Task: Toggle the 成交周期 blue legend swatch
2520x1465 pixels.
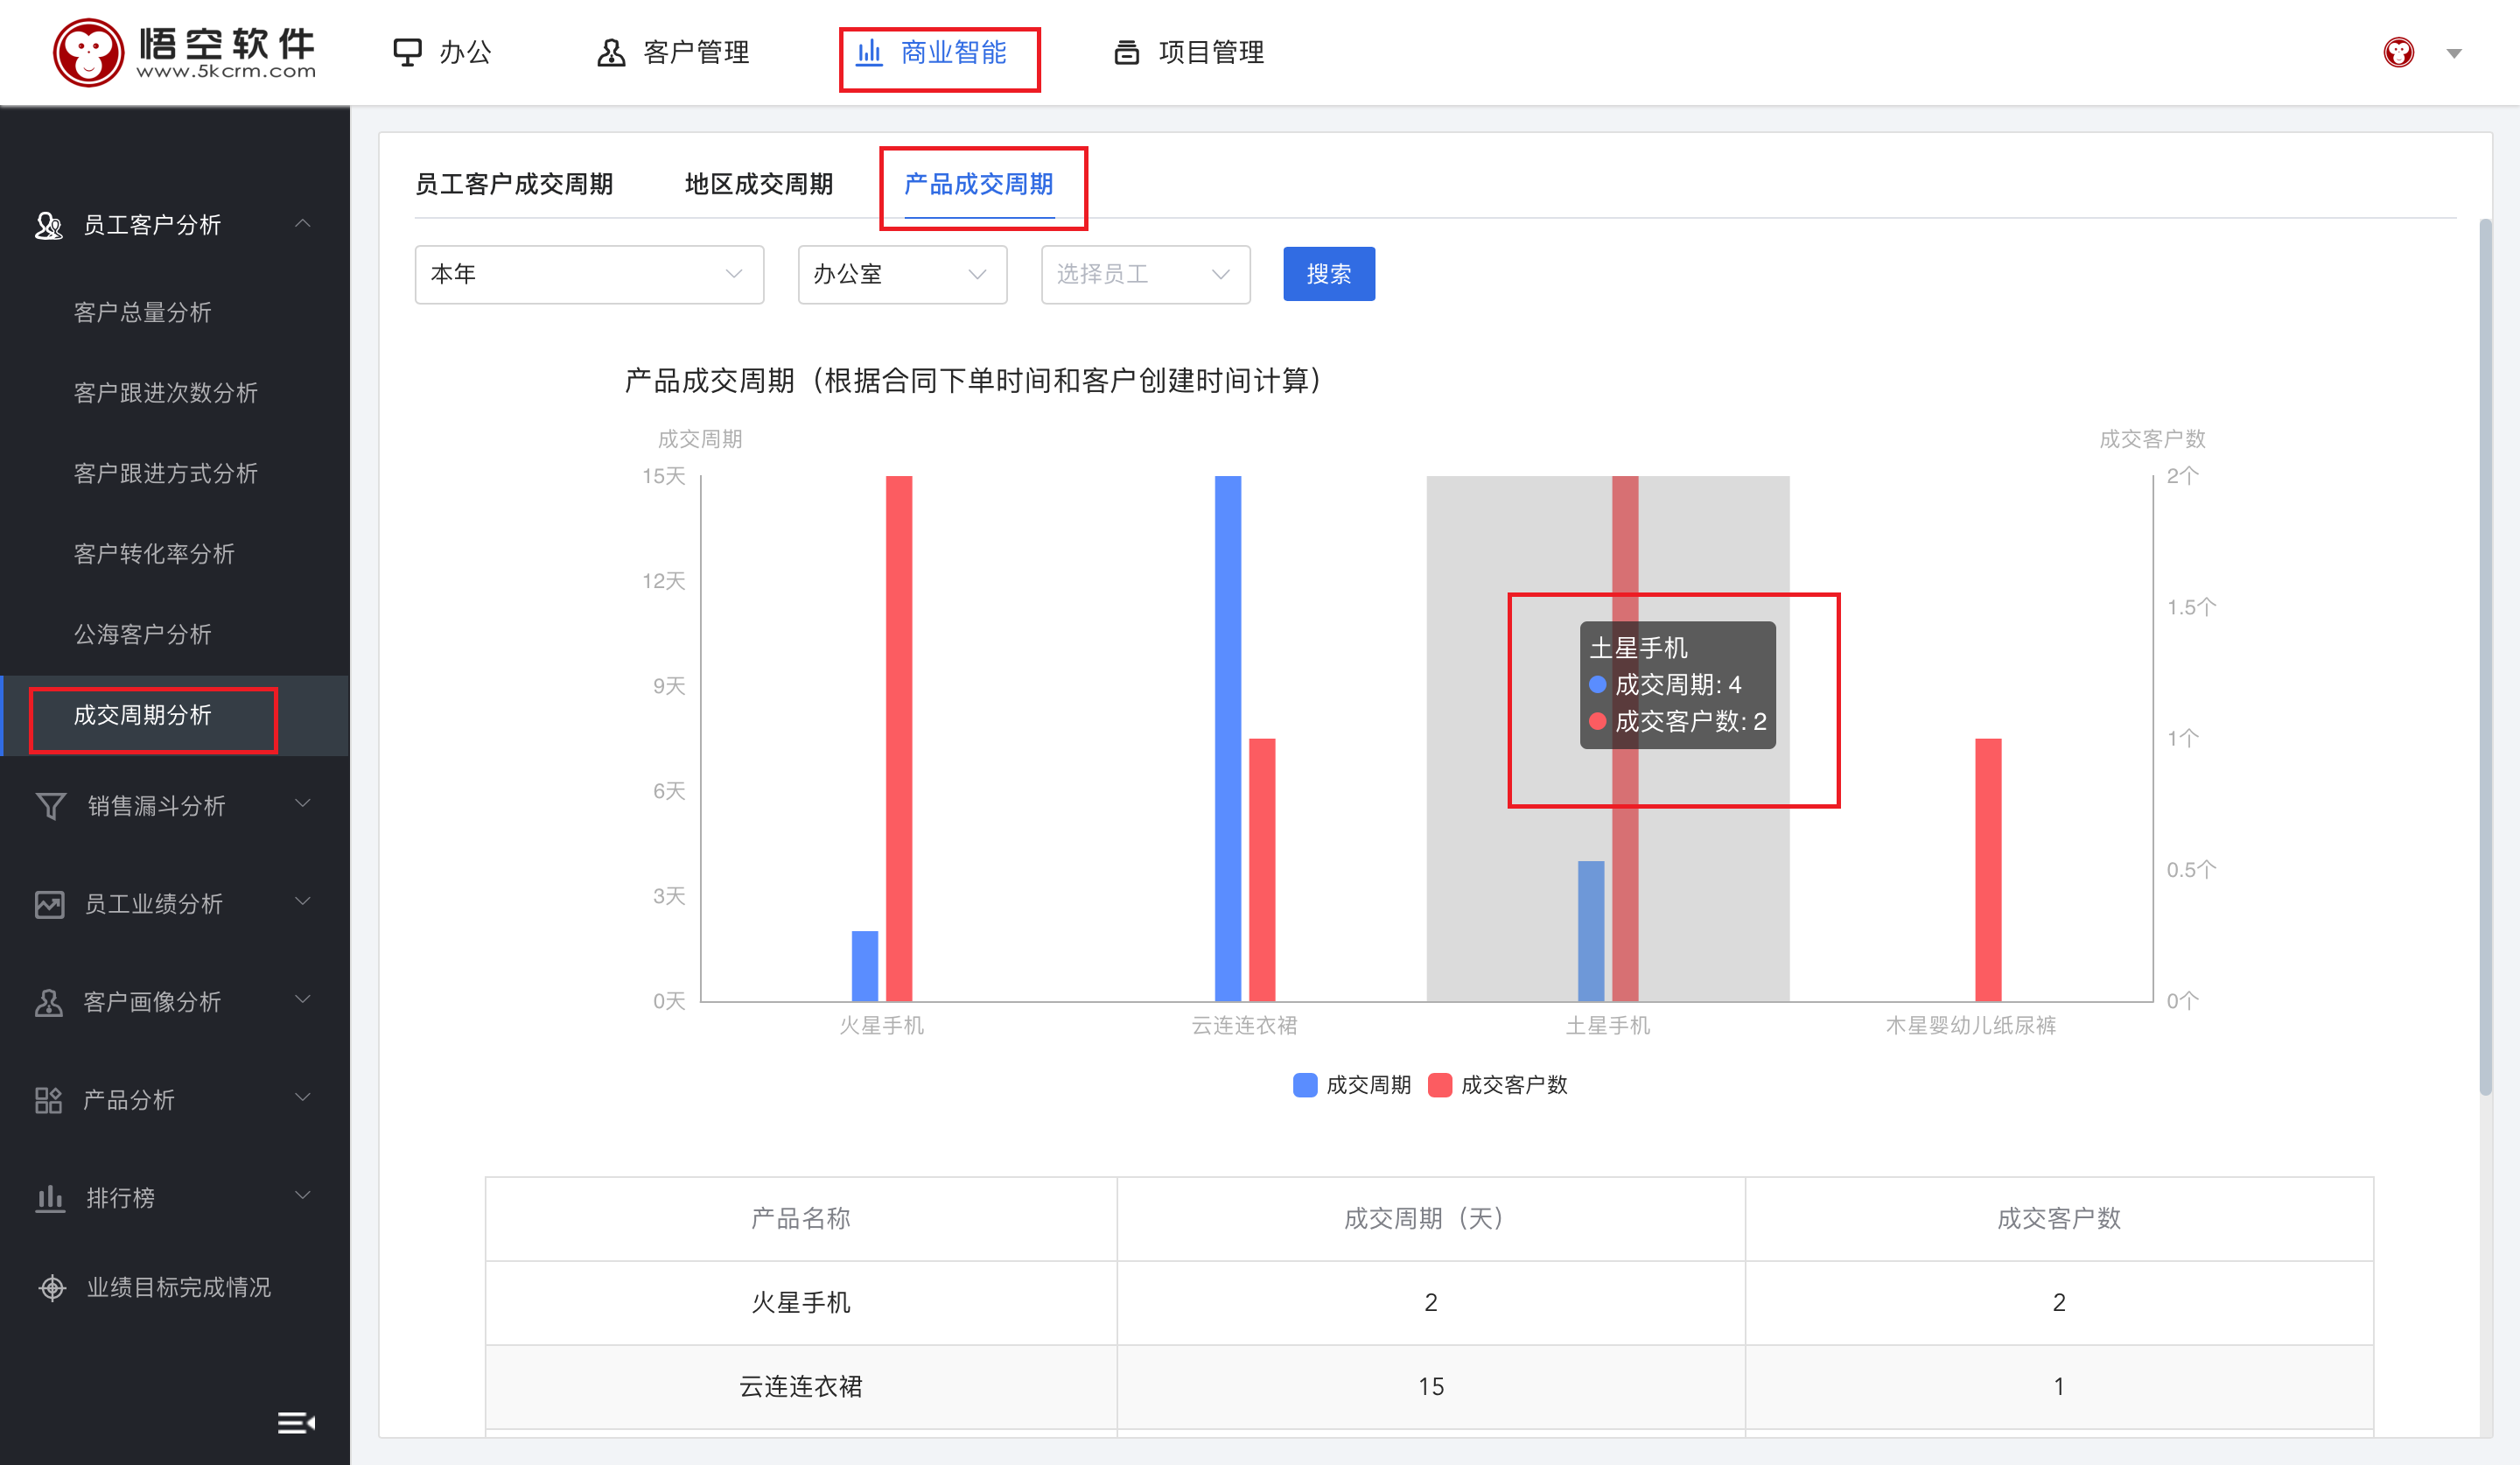Action: (1304, 1085)
